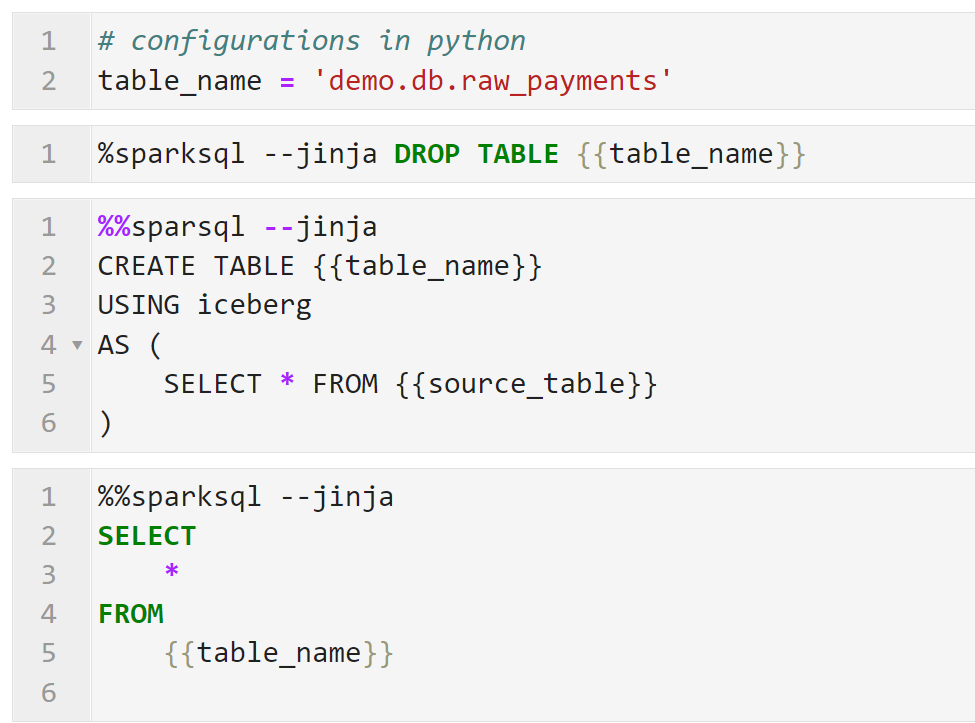Click the purple asterisk in last cell

click(172, 574)
